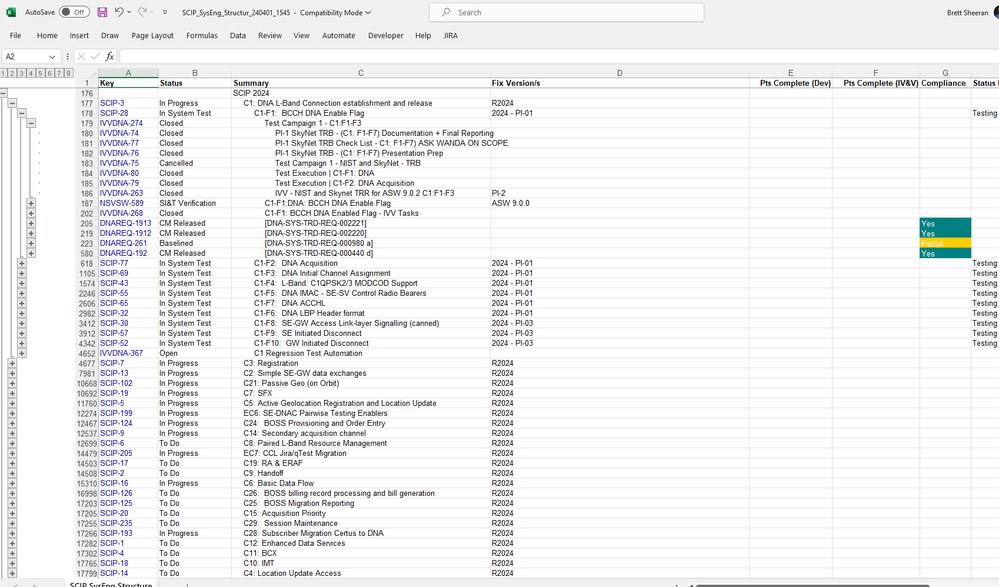Select column D header
This screenshot has width=999, height=587.
pyautogui.click(x=619, y=73)
